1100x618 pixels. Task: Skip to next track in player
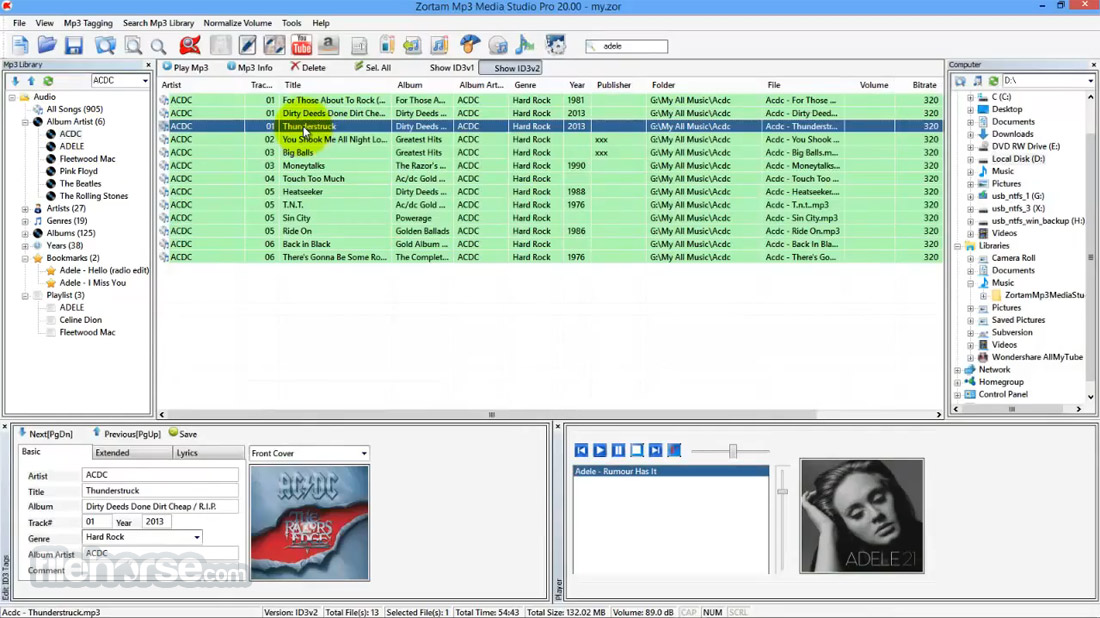(x=655, y=450)
